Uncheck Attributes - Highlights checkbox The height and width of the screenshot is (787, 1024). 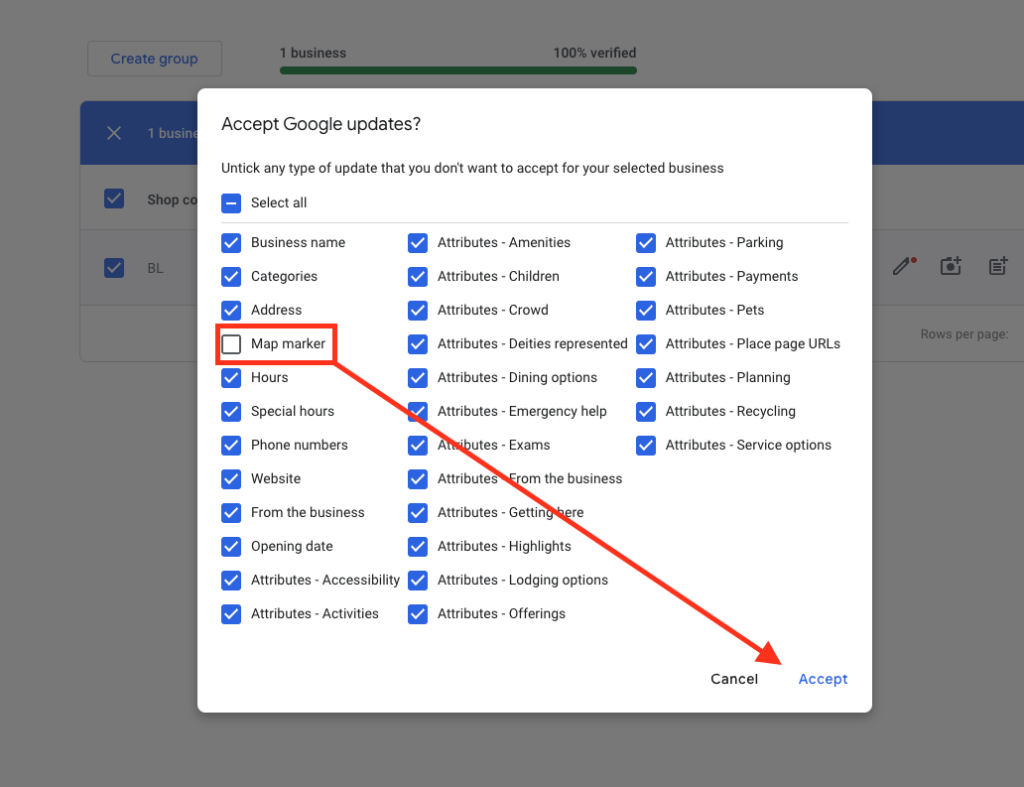[418, 547]
